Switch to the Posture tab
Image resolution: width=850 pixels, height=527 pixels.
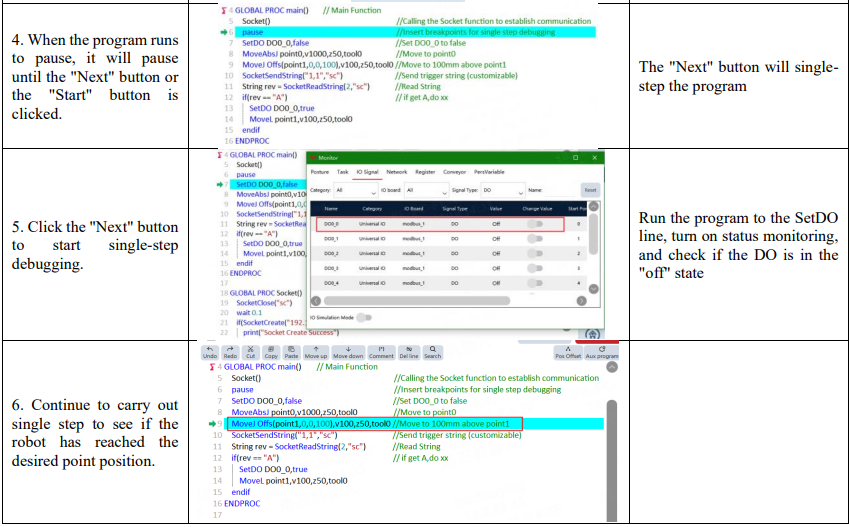(320, 172)
